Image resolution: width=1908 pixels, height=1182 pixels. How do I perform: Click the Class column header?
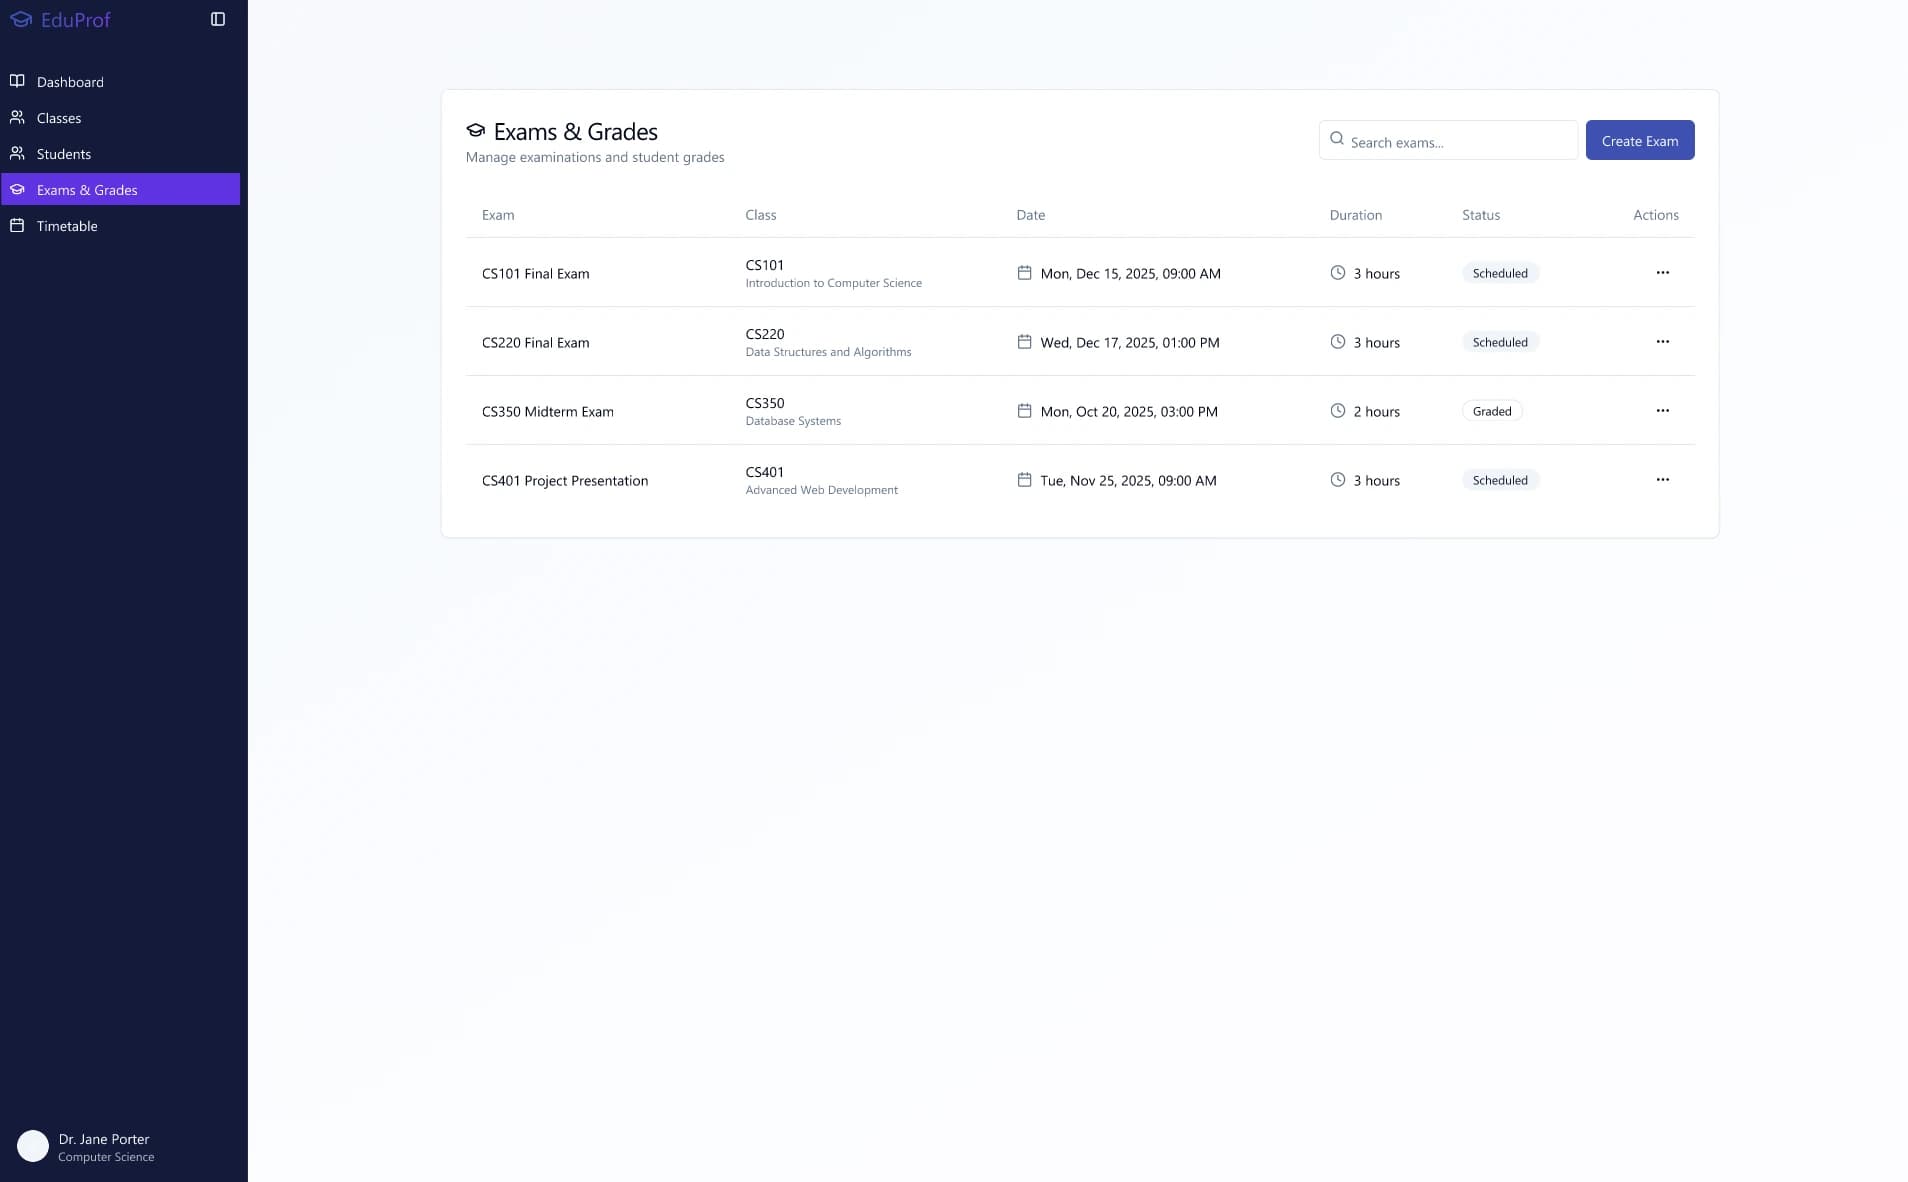coord(761,215)
